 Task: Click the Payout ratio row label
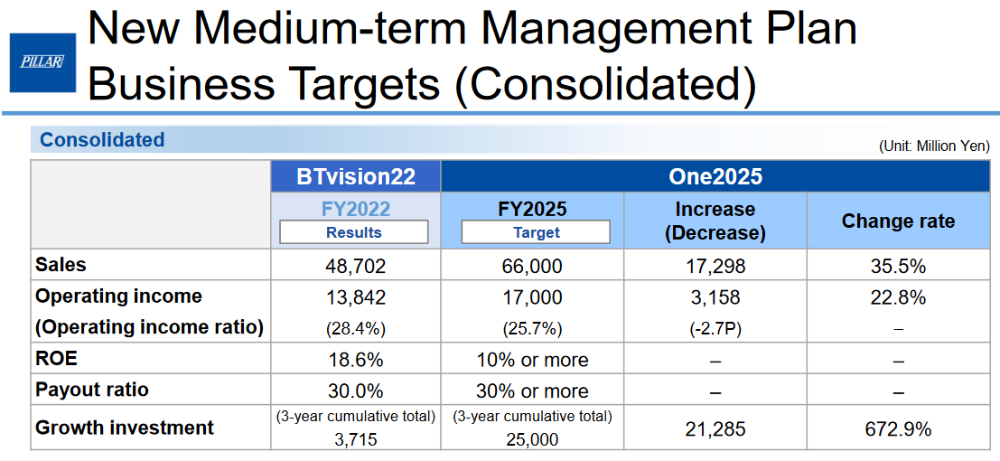point(90,390)
